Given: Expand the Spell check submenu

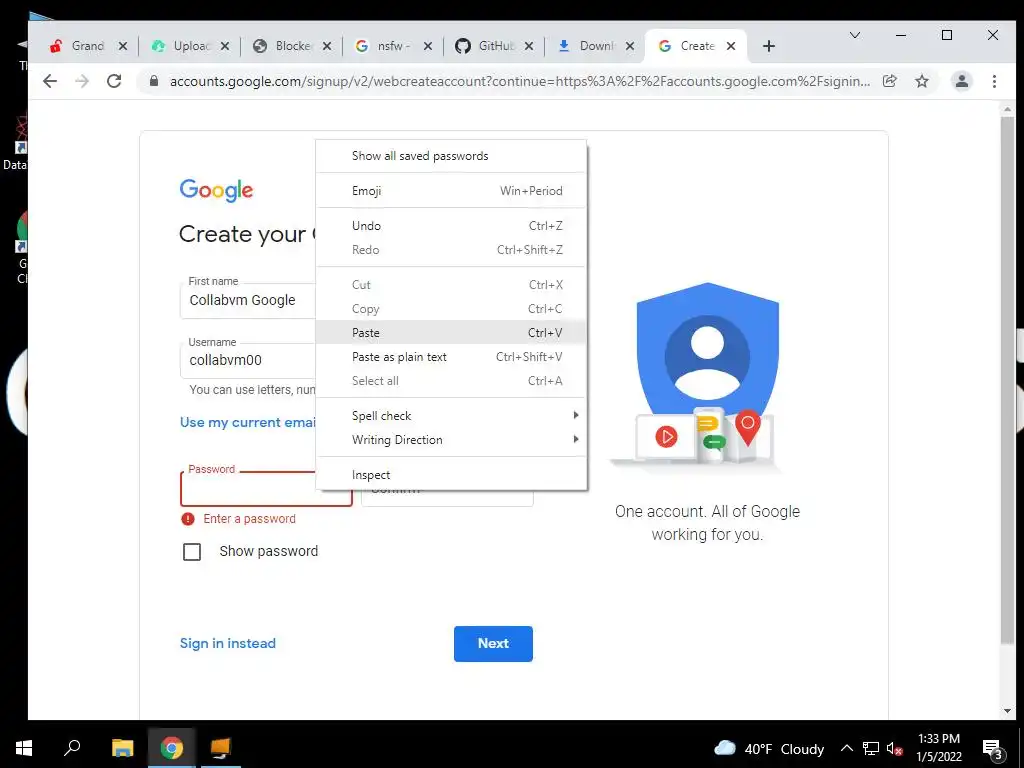Looking at the screenshot, I should [451, 415].
